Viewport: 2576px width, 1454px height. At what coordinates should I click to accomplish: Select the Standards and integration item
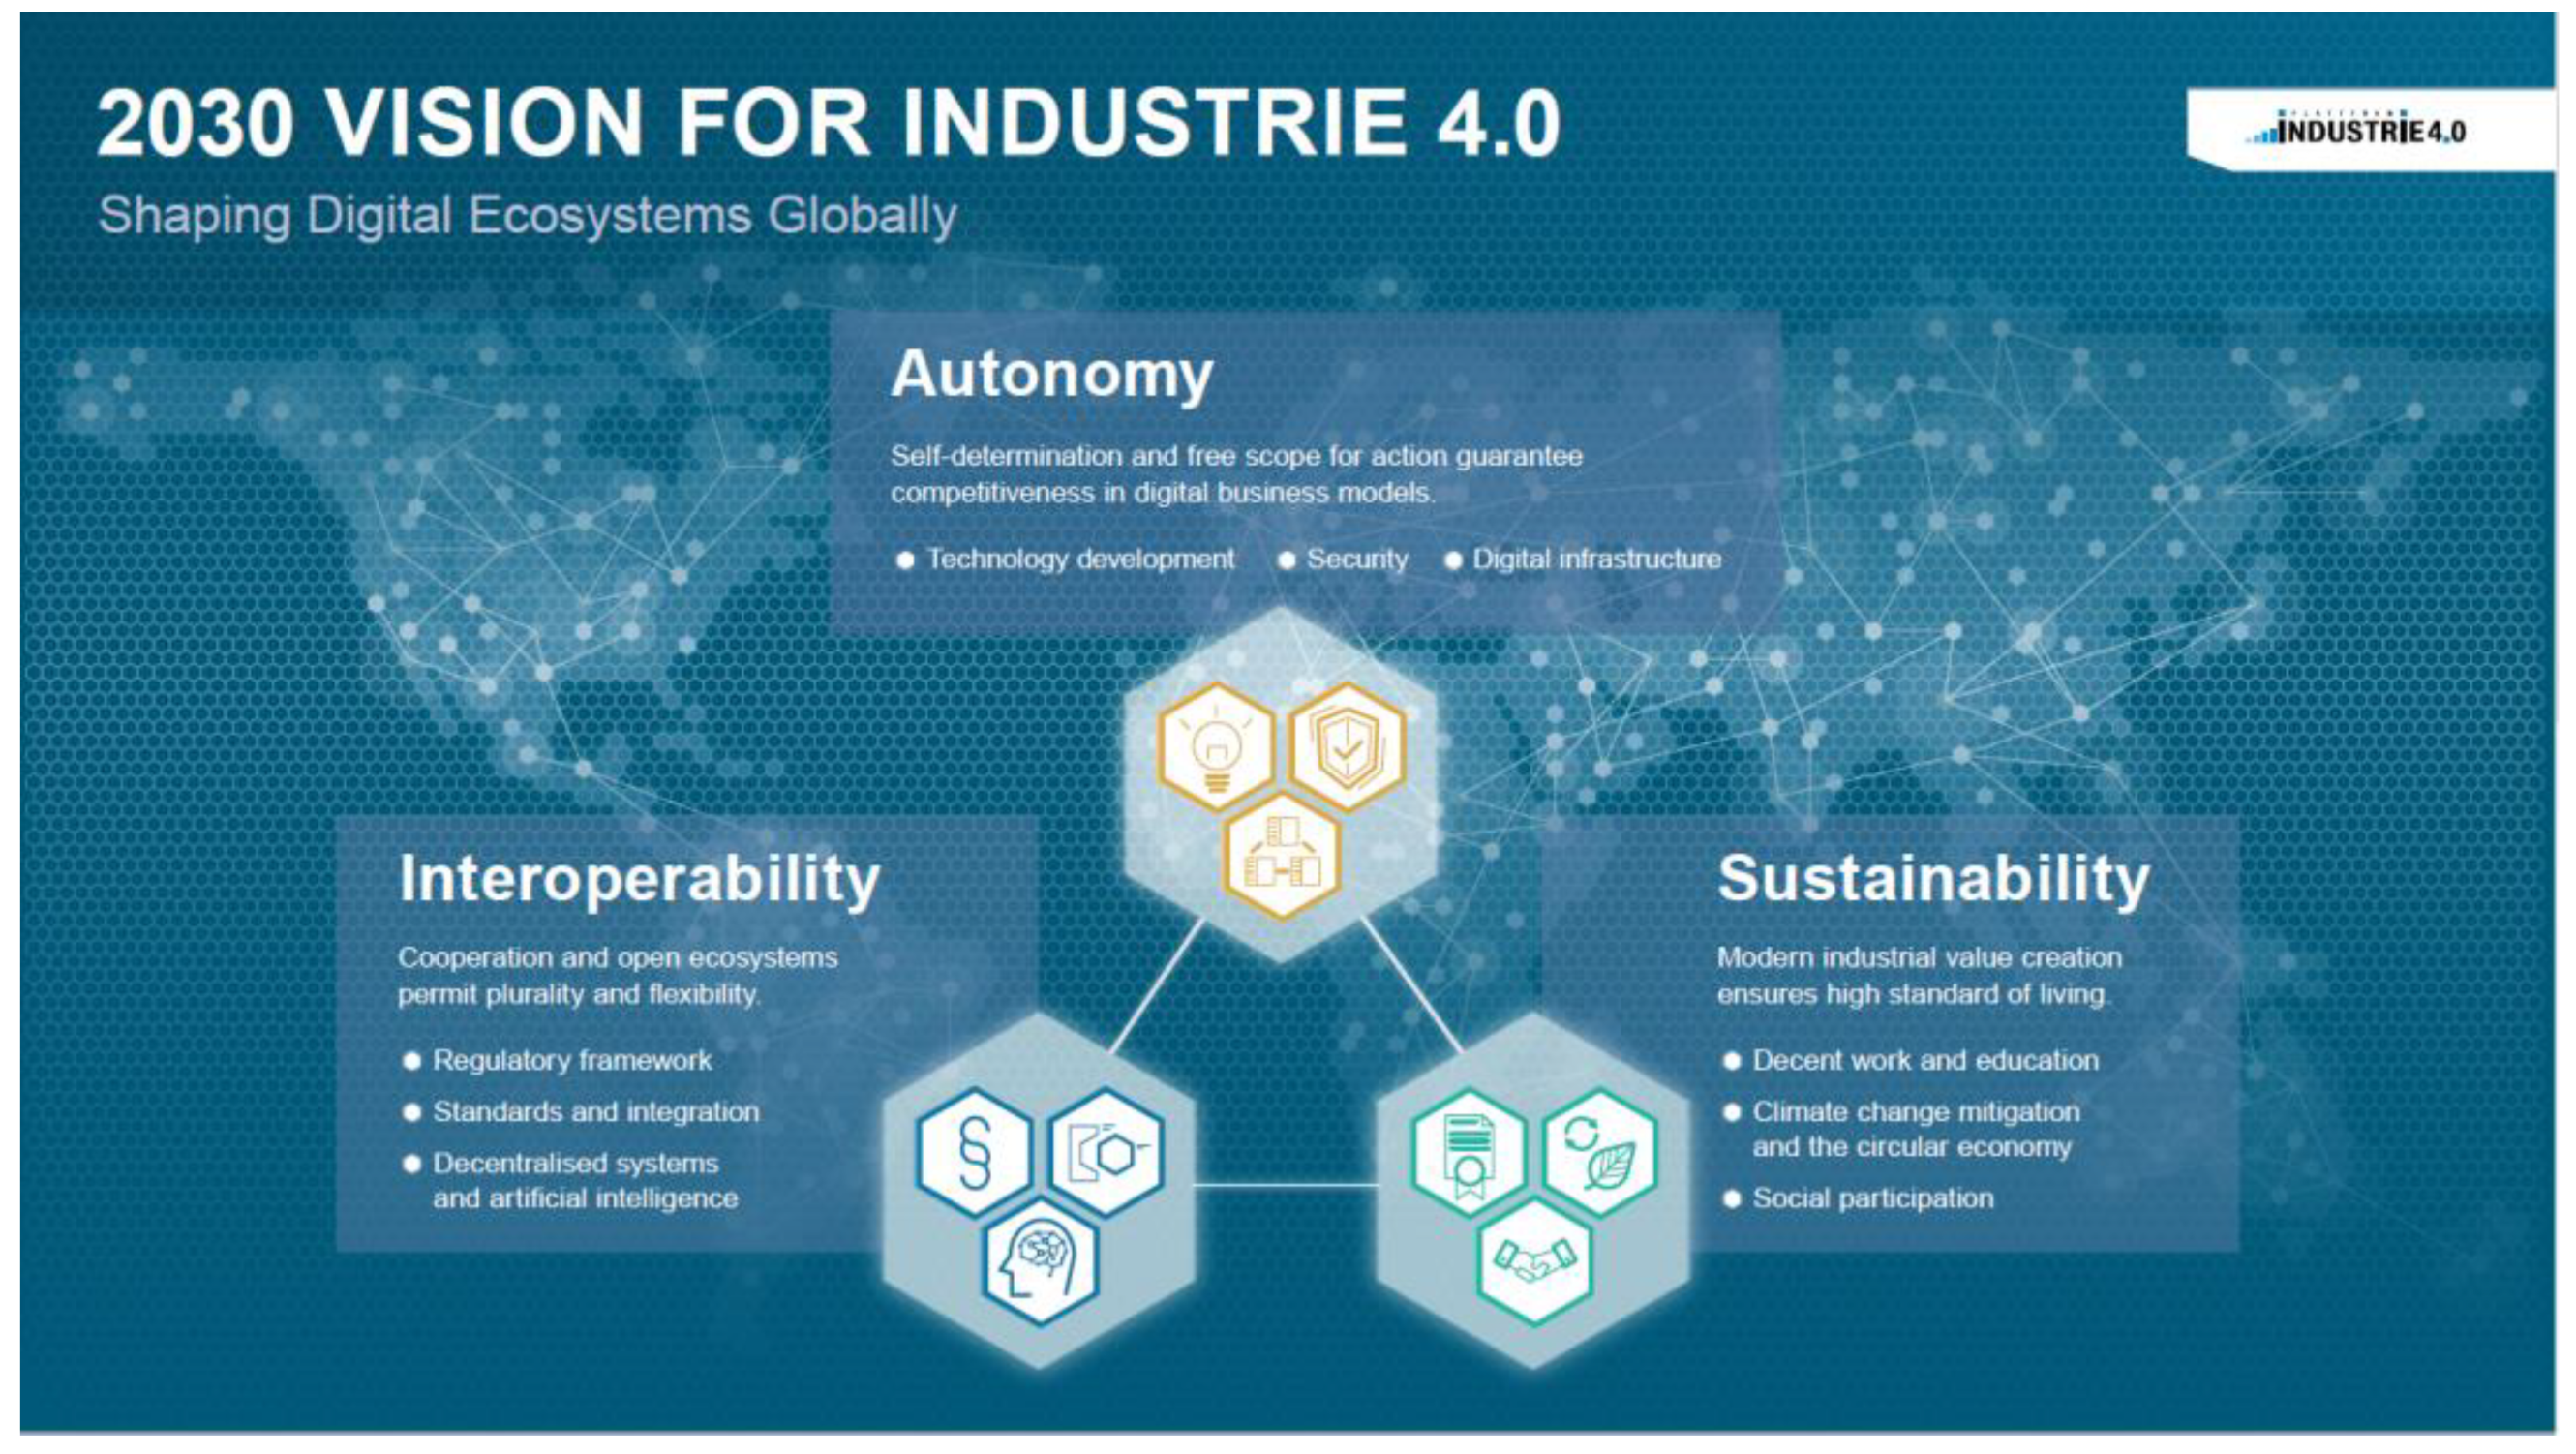click(x=596, y=1113)
